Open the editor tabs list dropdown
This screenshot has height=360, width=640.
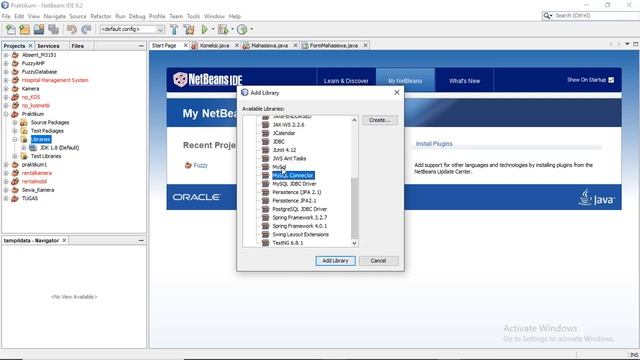tap(627, 44)
